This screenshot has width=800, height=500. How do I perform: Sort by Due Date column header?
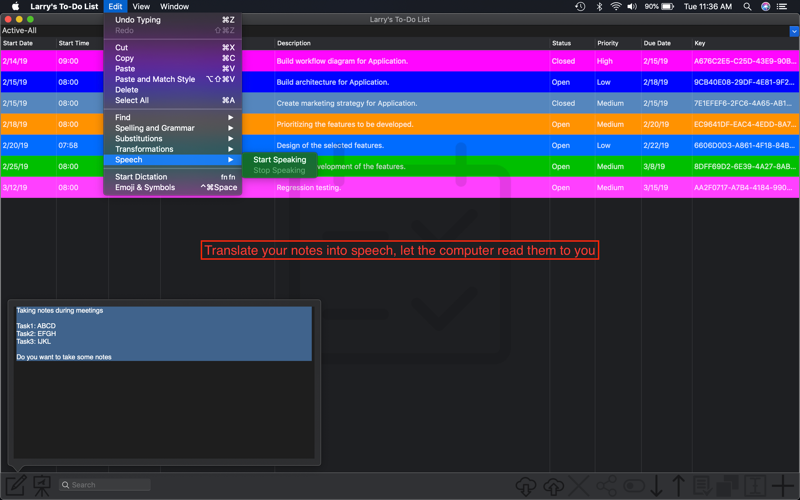[666, 43]
